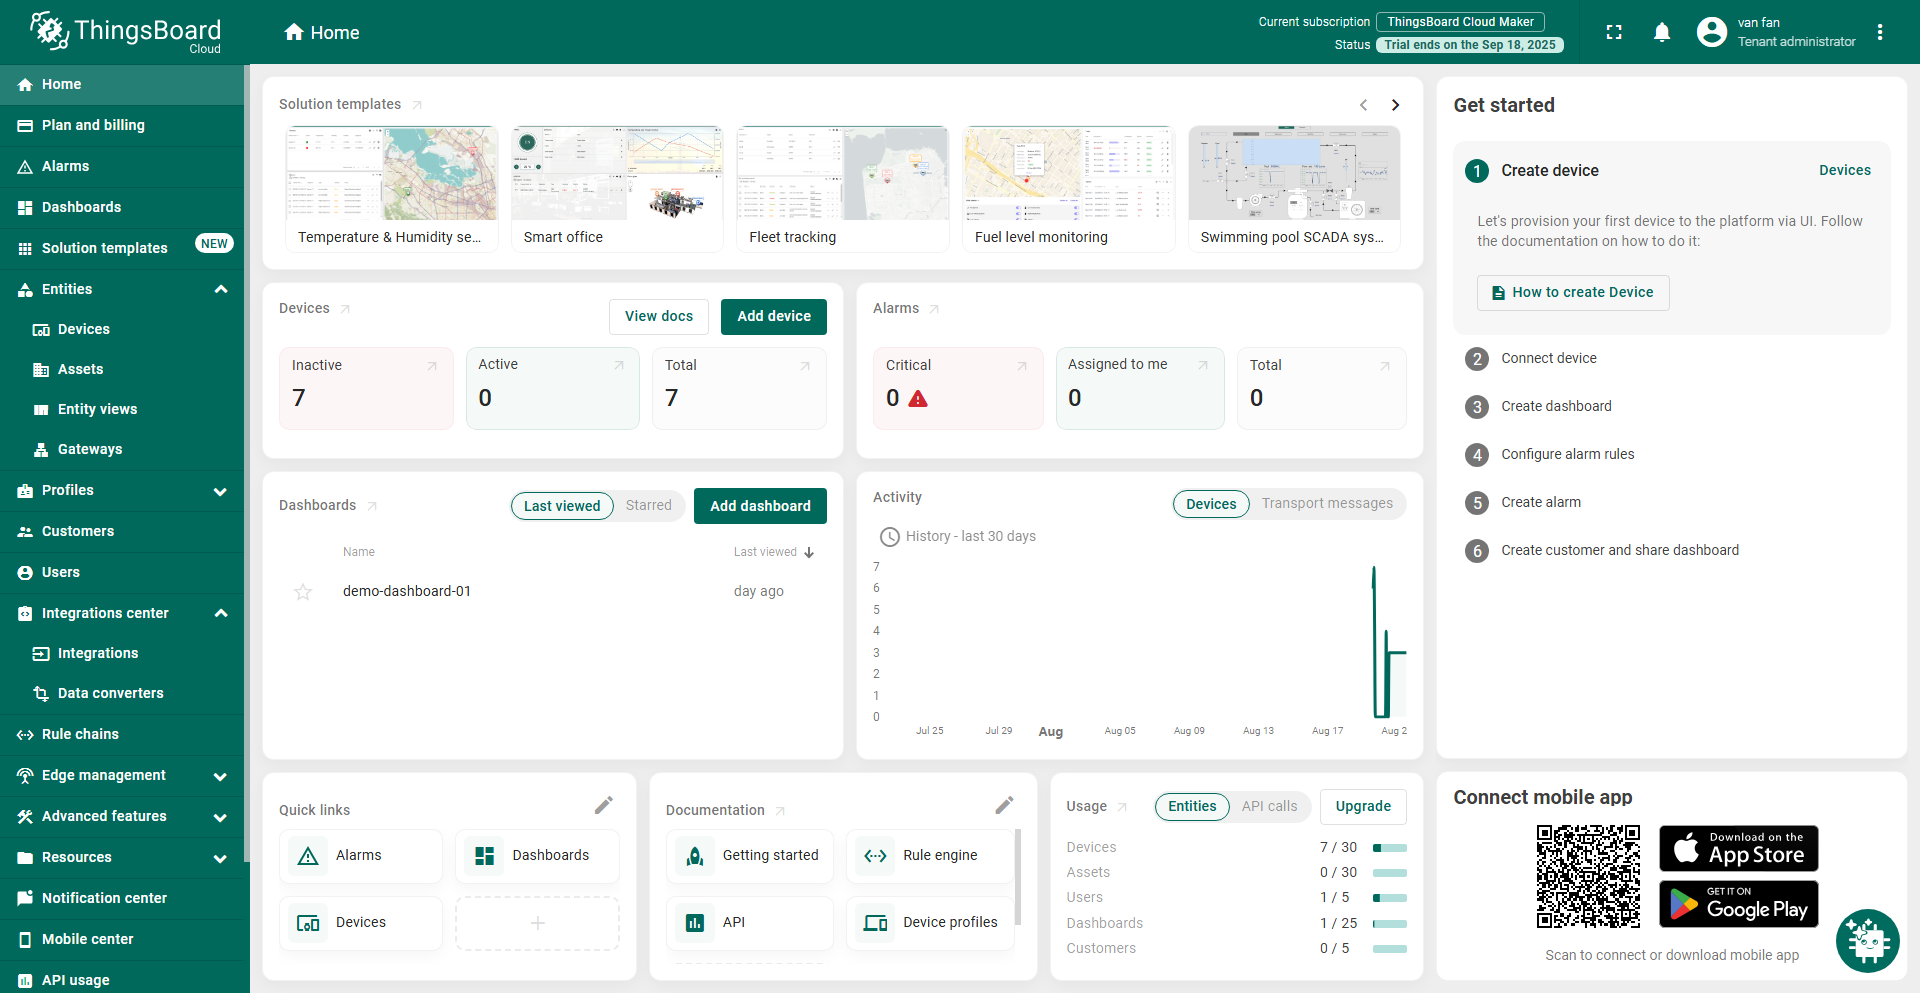1920x993 pixels.
Task: Add a new quick link placeholder
Action: coord(538,923)
